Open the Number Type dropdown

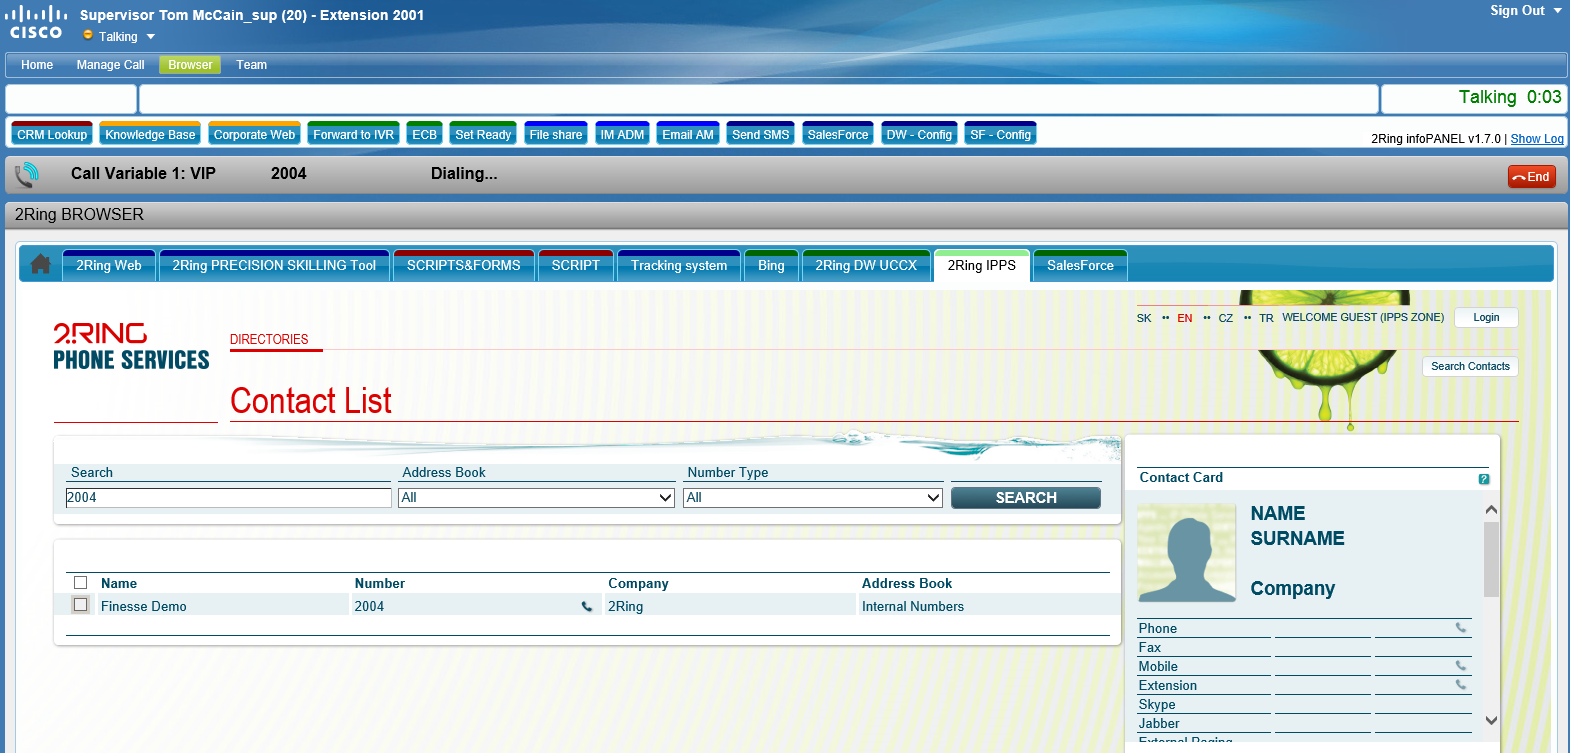click(813, 497)
